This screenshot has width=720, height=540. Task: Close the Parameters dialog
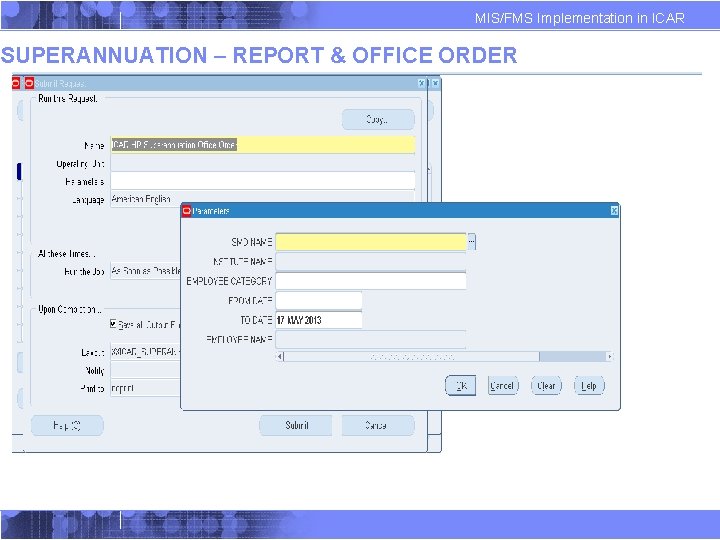coord(614,211)
